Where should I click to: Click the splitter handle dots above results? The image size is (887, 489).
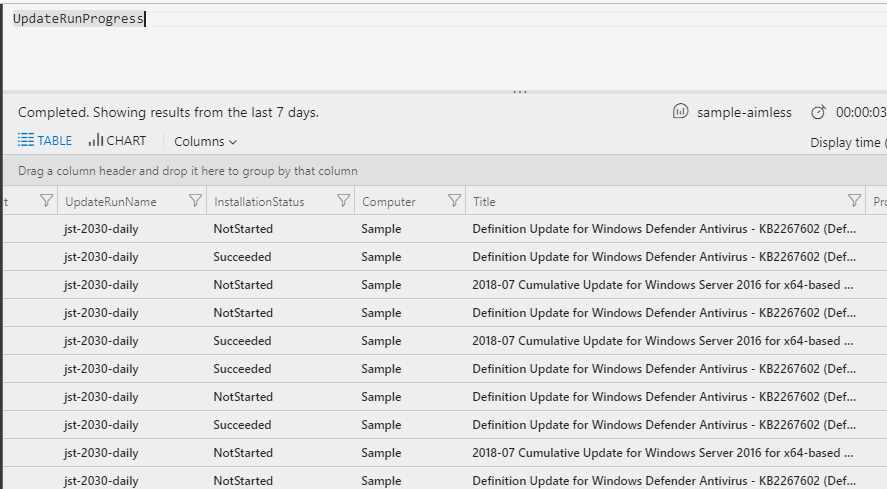(519, 91)
